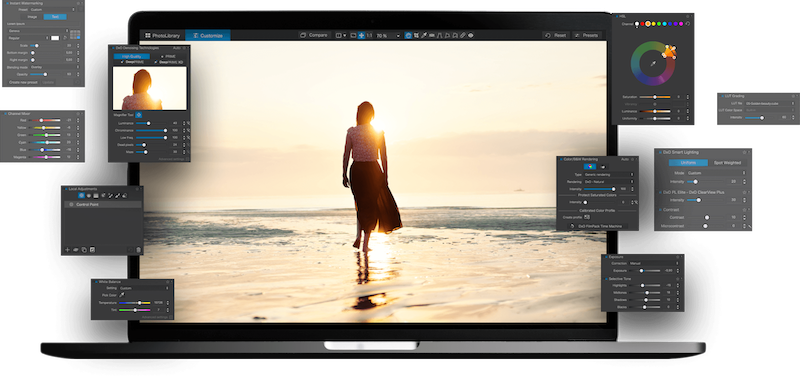
Task: Toggle the DxO ClearView Plus on/off switch
Action: pyautogui.click(x=660, y=192)
